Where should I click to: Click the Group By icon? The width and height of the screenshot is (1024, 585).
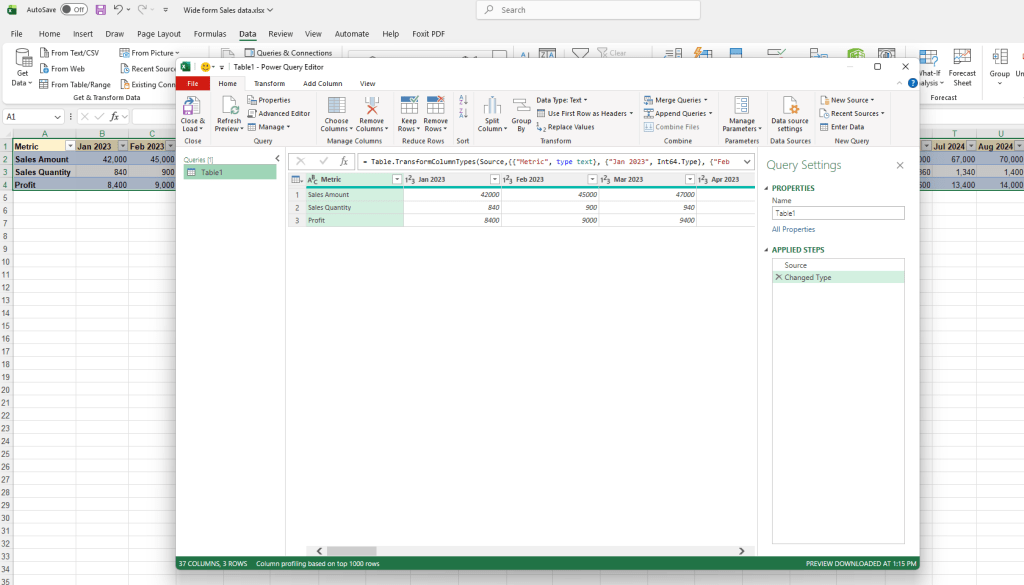pos(521,106)
